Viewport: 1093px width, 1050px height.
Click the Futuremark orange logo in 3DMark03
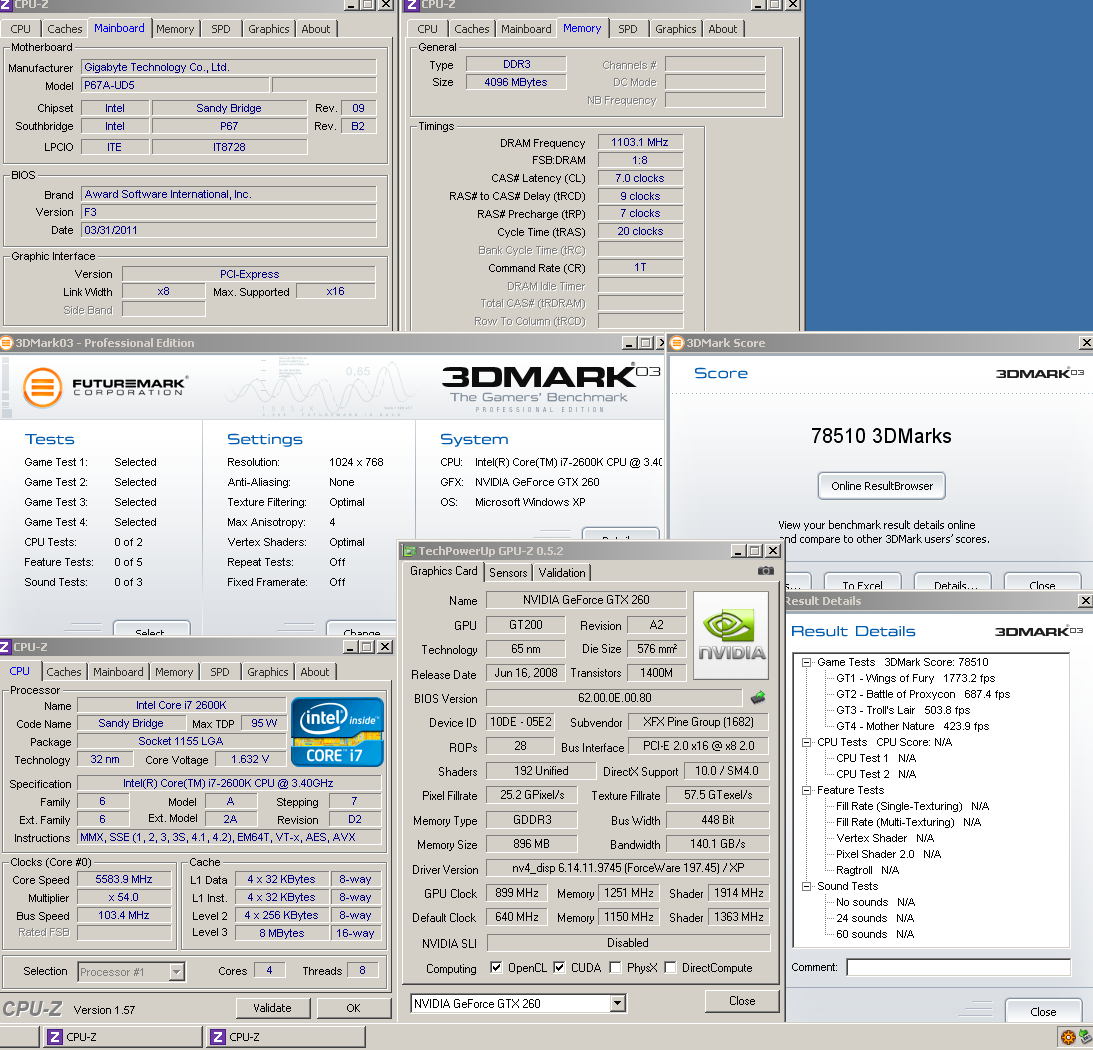click(x=42, y=387)
